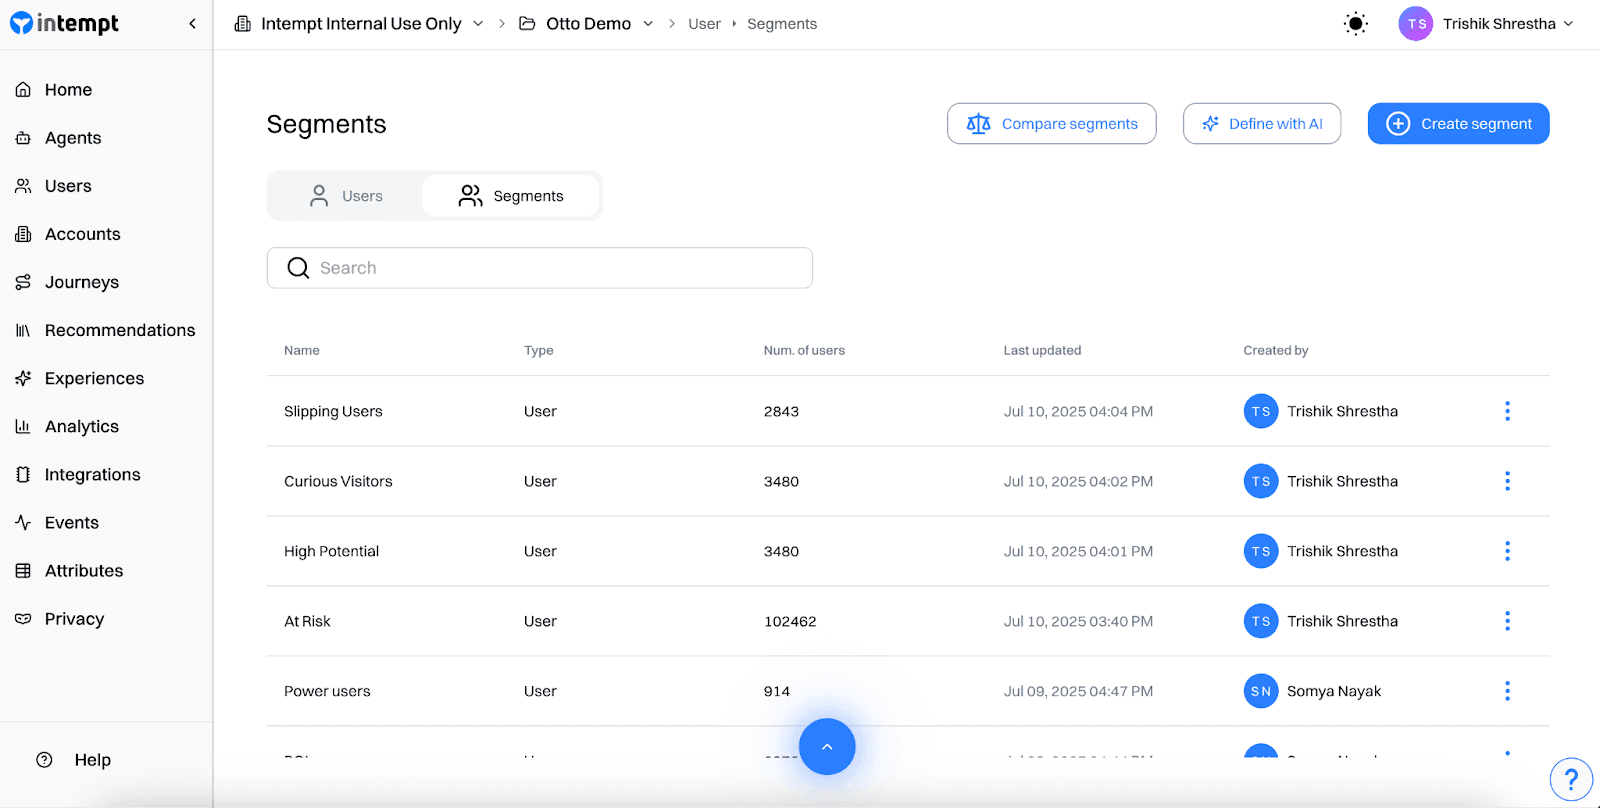This screenshot has width=1600, height=808.
Task: Click the 914 user count cell
Action: click(777, 691)
